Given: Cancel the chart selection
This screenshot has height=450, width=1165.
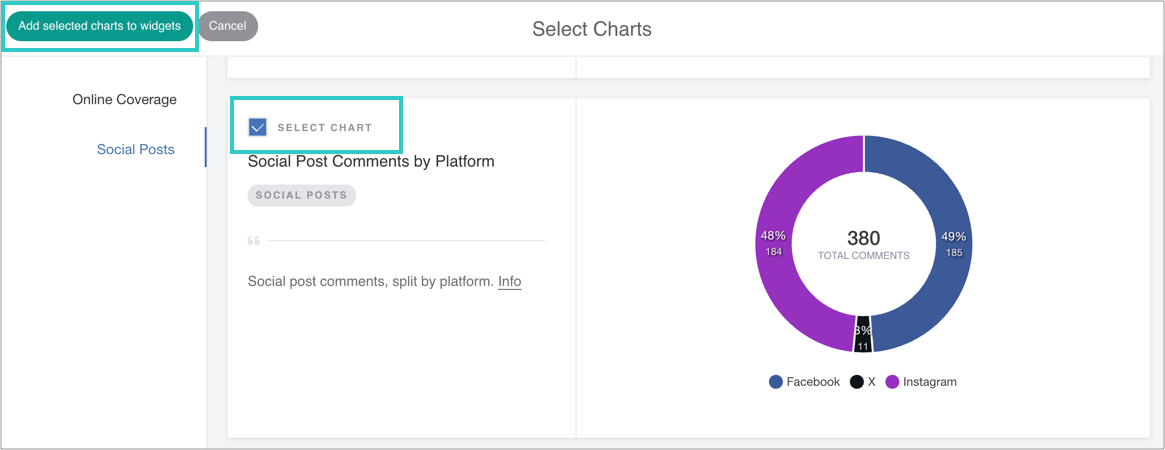Looking at the screenshot, I should [228, 26].
